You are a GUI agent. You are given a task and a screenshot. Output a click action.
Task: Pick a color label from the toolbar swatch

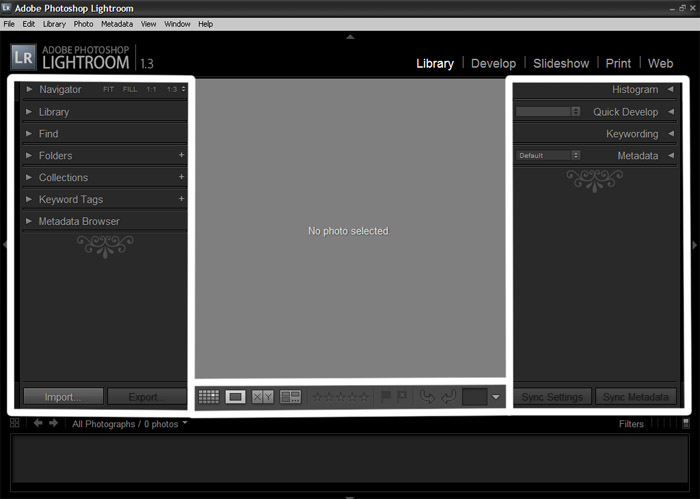pos(474,396)
